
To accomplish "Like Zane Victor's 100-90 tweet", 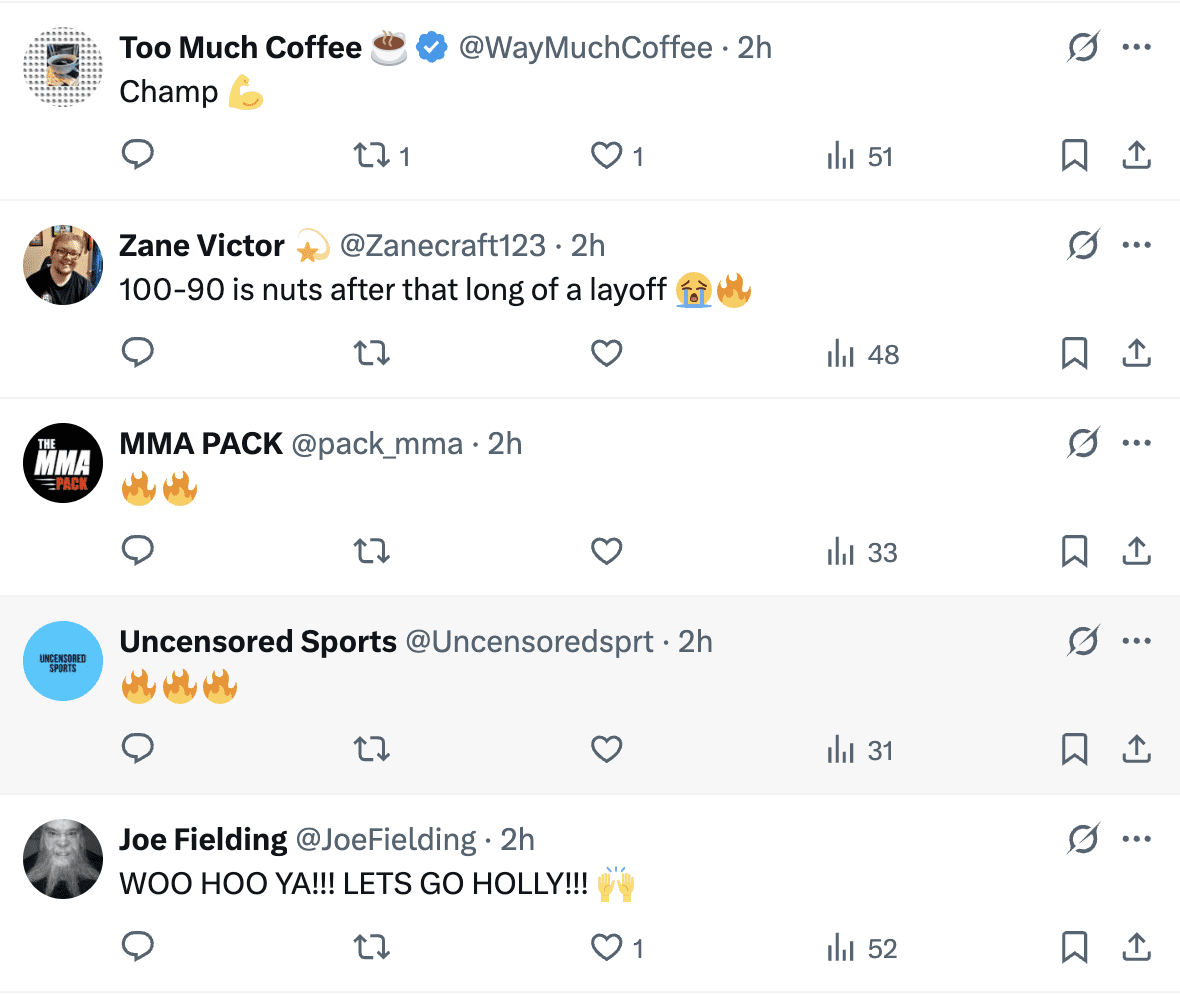I will [x=607, y=353].
